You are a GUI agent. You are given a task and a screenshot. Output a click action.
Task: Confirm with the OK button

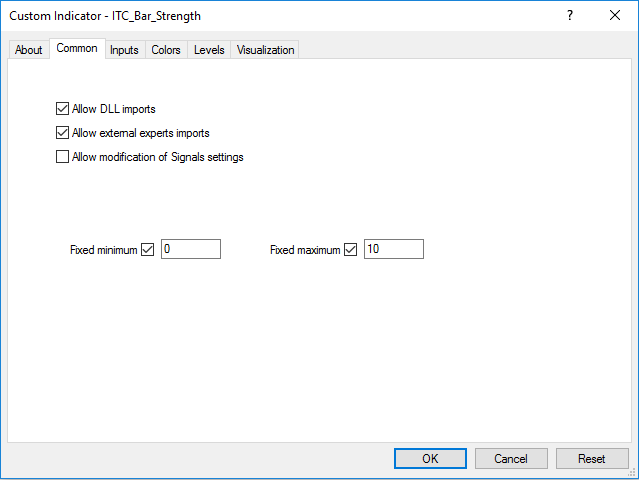tap(430, 458)
